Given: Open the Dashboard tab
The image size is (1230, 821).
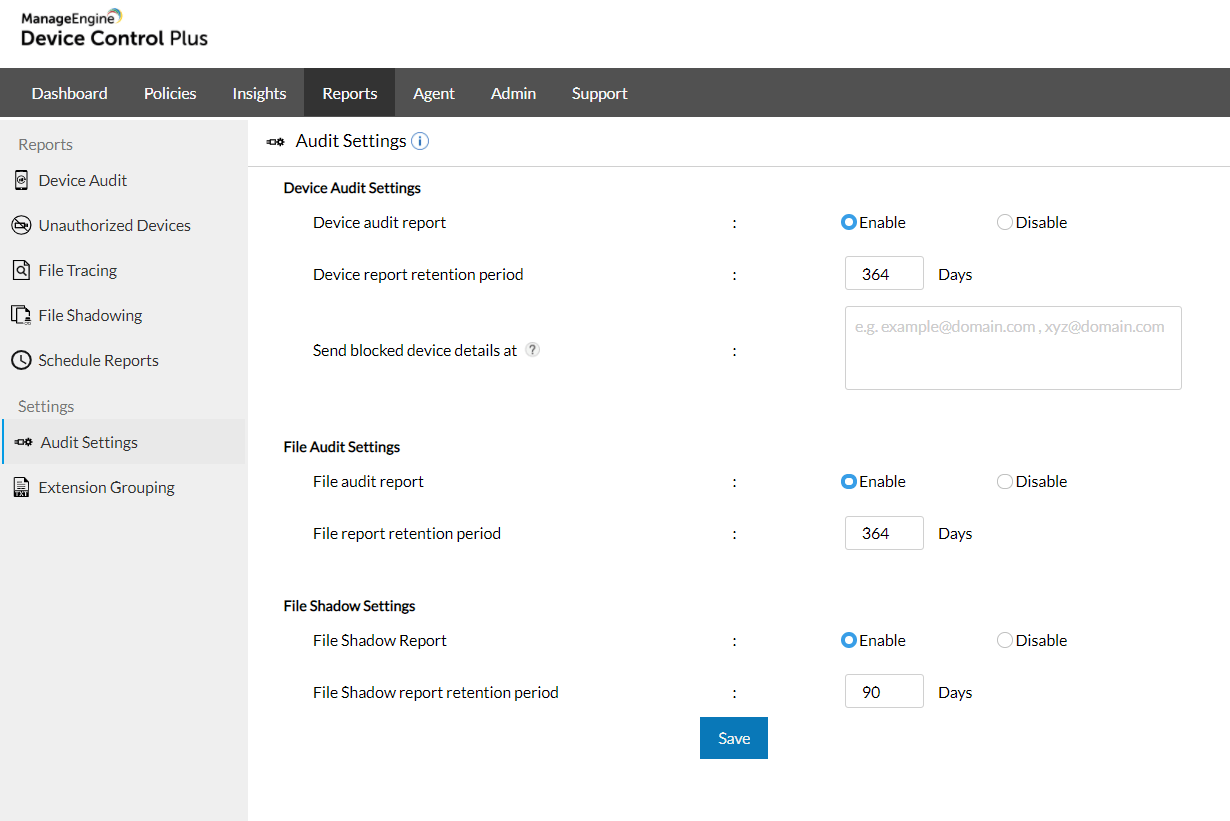Looking at the screenshot, I should click(70, 93).
